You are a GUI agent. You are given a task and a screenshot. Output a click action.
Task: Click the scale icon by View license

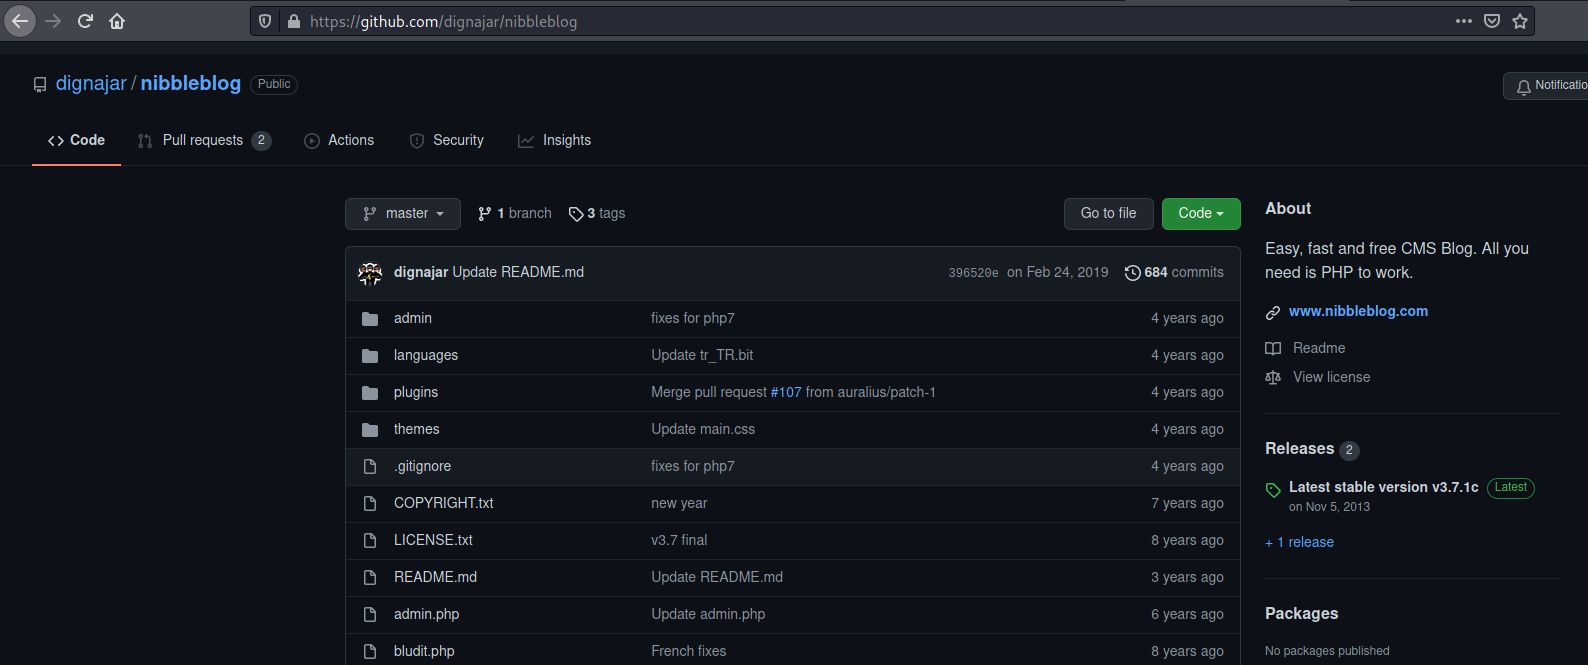(x=1273, y=378)
